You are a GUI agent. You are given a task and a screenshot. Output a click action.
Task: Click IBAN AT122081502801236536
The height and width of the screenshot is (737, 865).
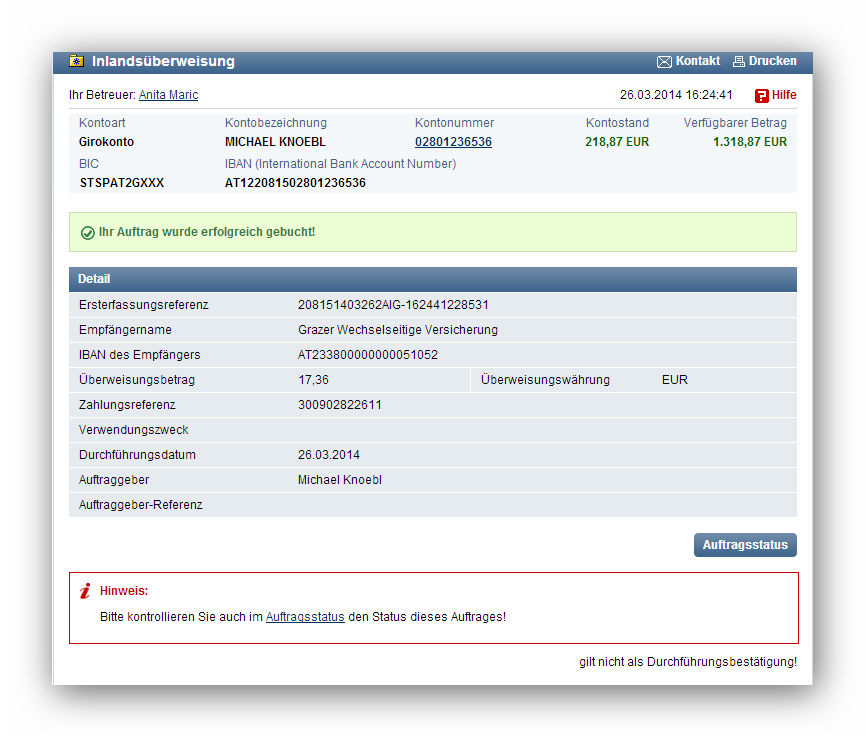[295, 183]
